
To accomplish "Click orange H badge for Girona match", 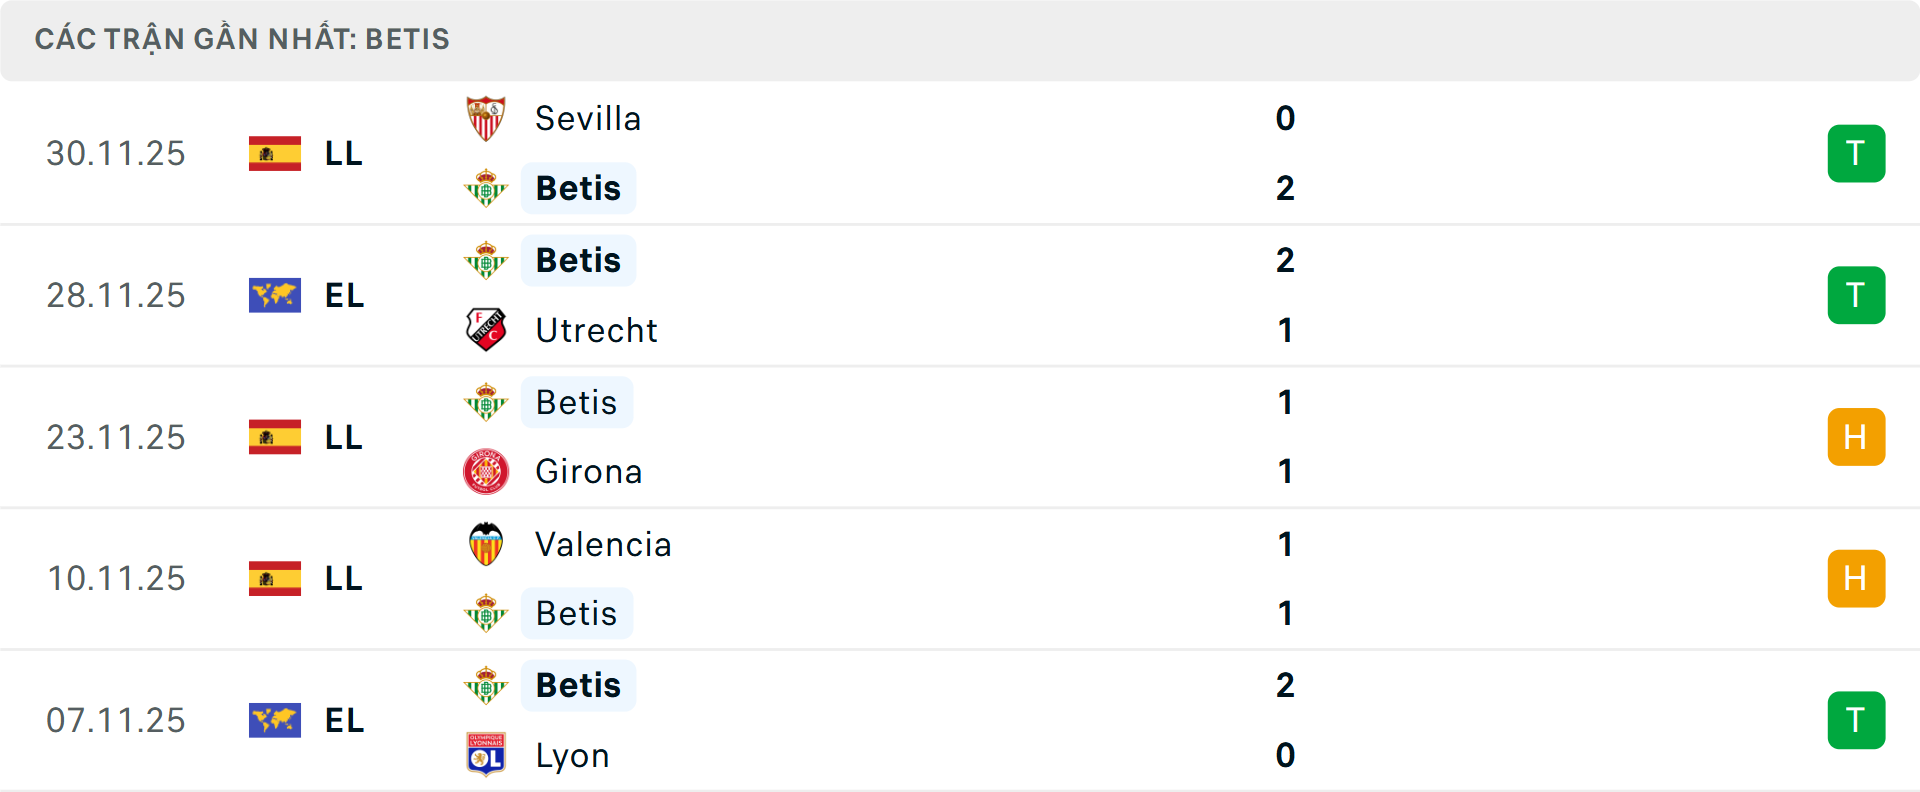I will point(1856,437).
